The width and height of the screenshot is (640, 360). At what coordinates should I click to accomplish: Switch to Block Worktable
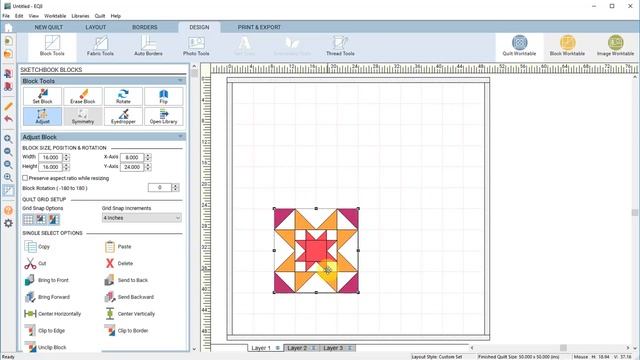[567, 46]
